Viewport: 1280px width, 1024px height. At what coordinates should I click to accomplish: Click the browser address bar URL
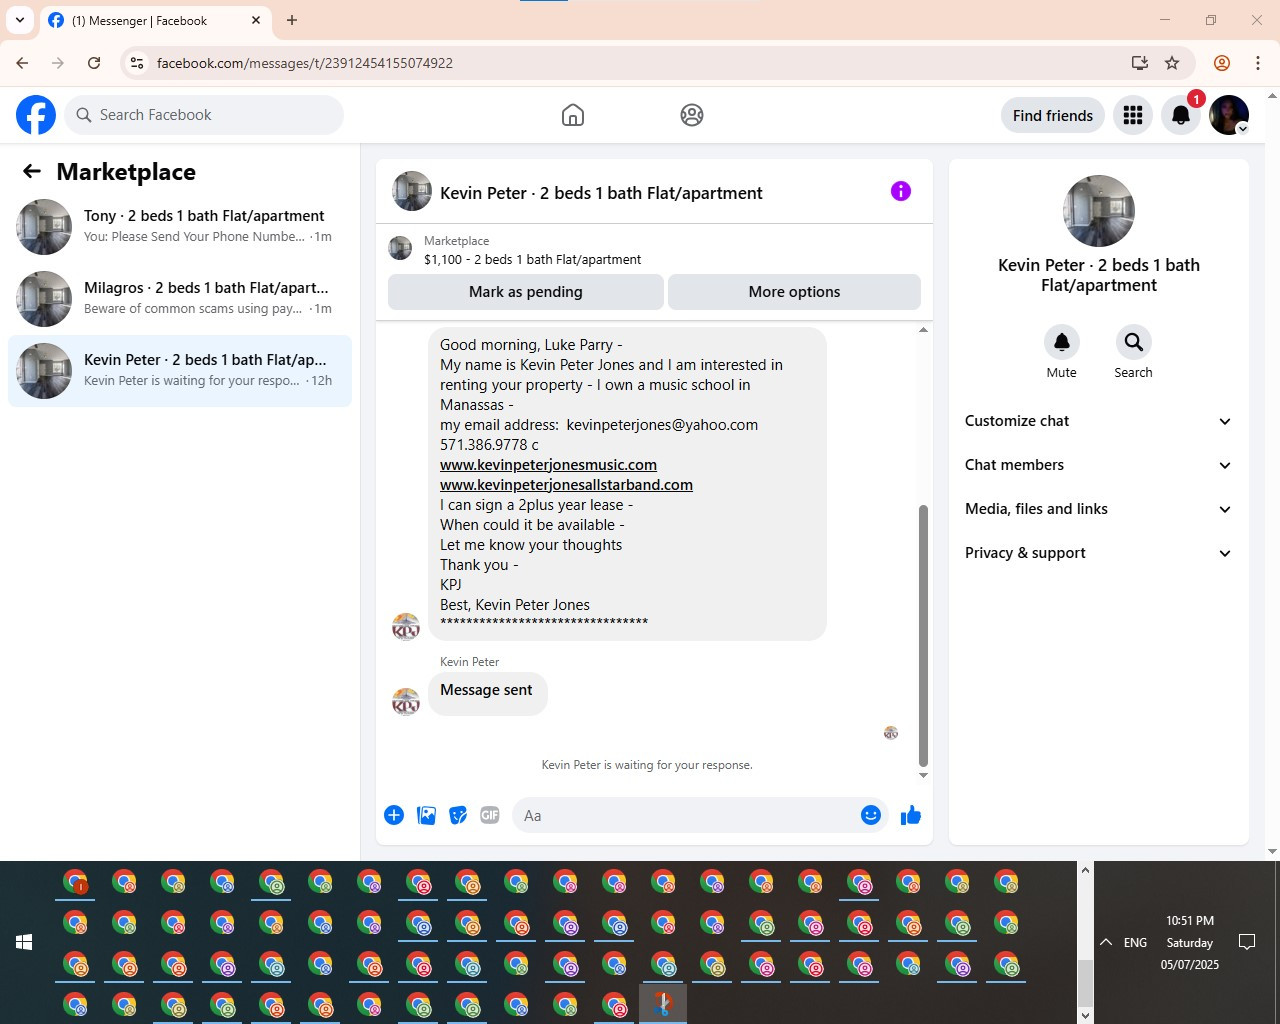pyautogui.click(x=305, y=63)
